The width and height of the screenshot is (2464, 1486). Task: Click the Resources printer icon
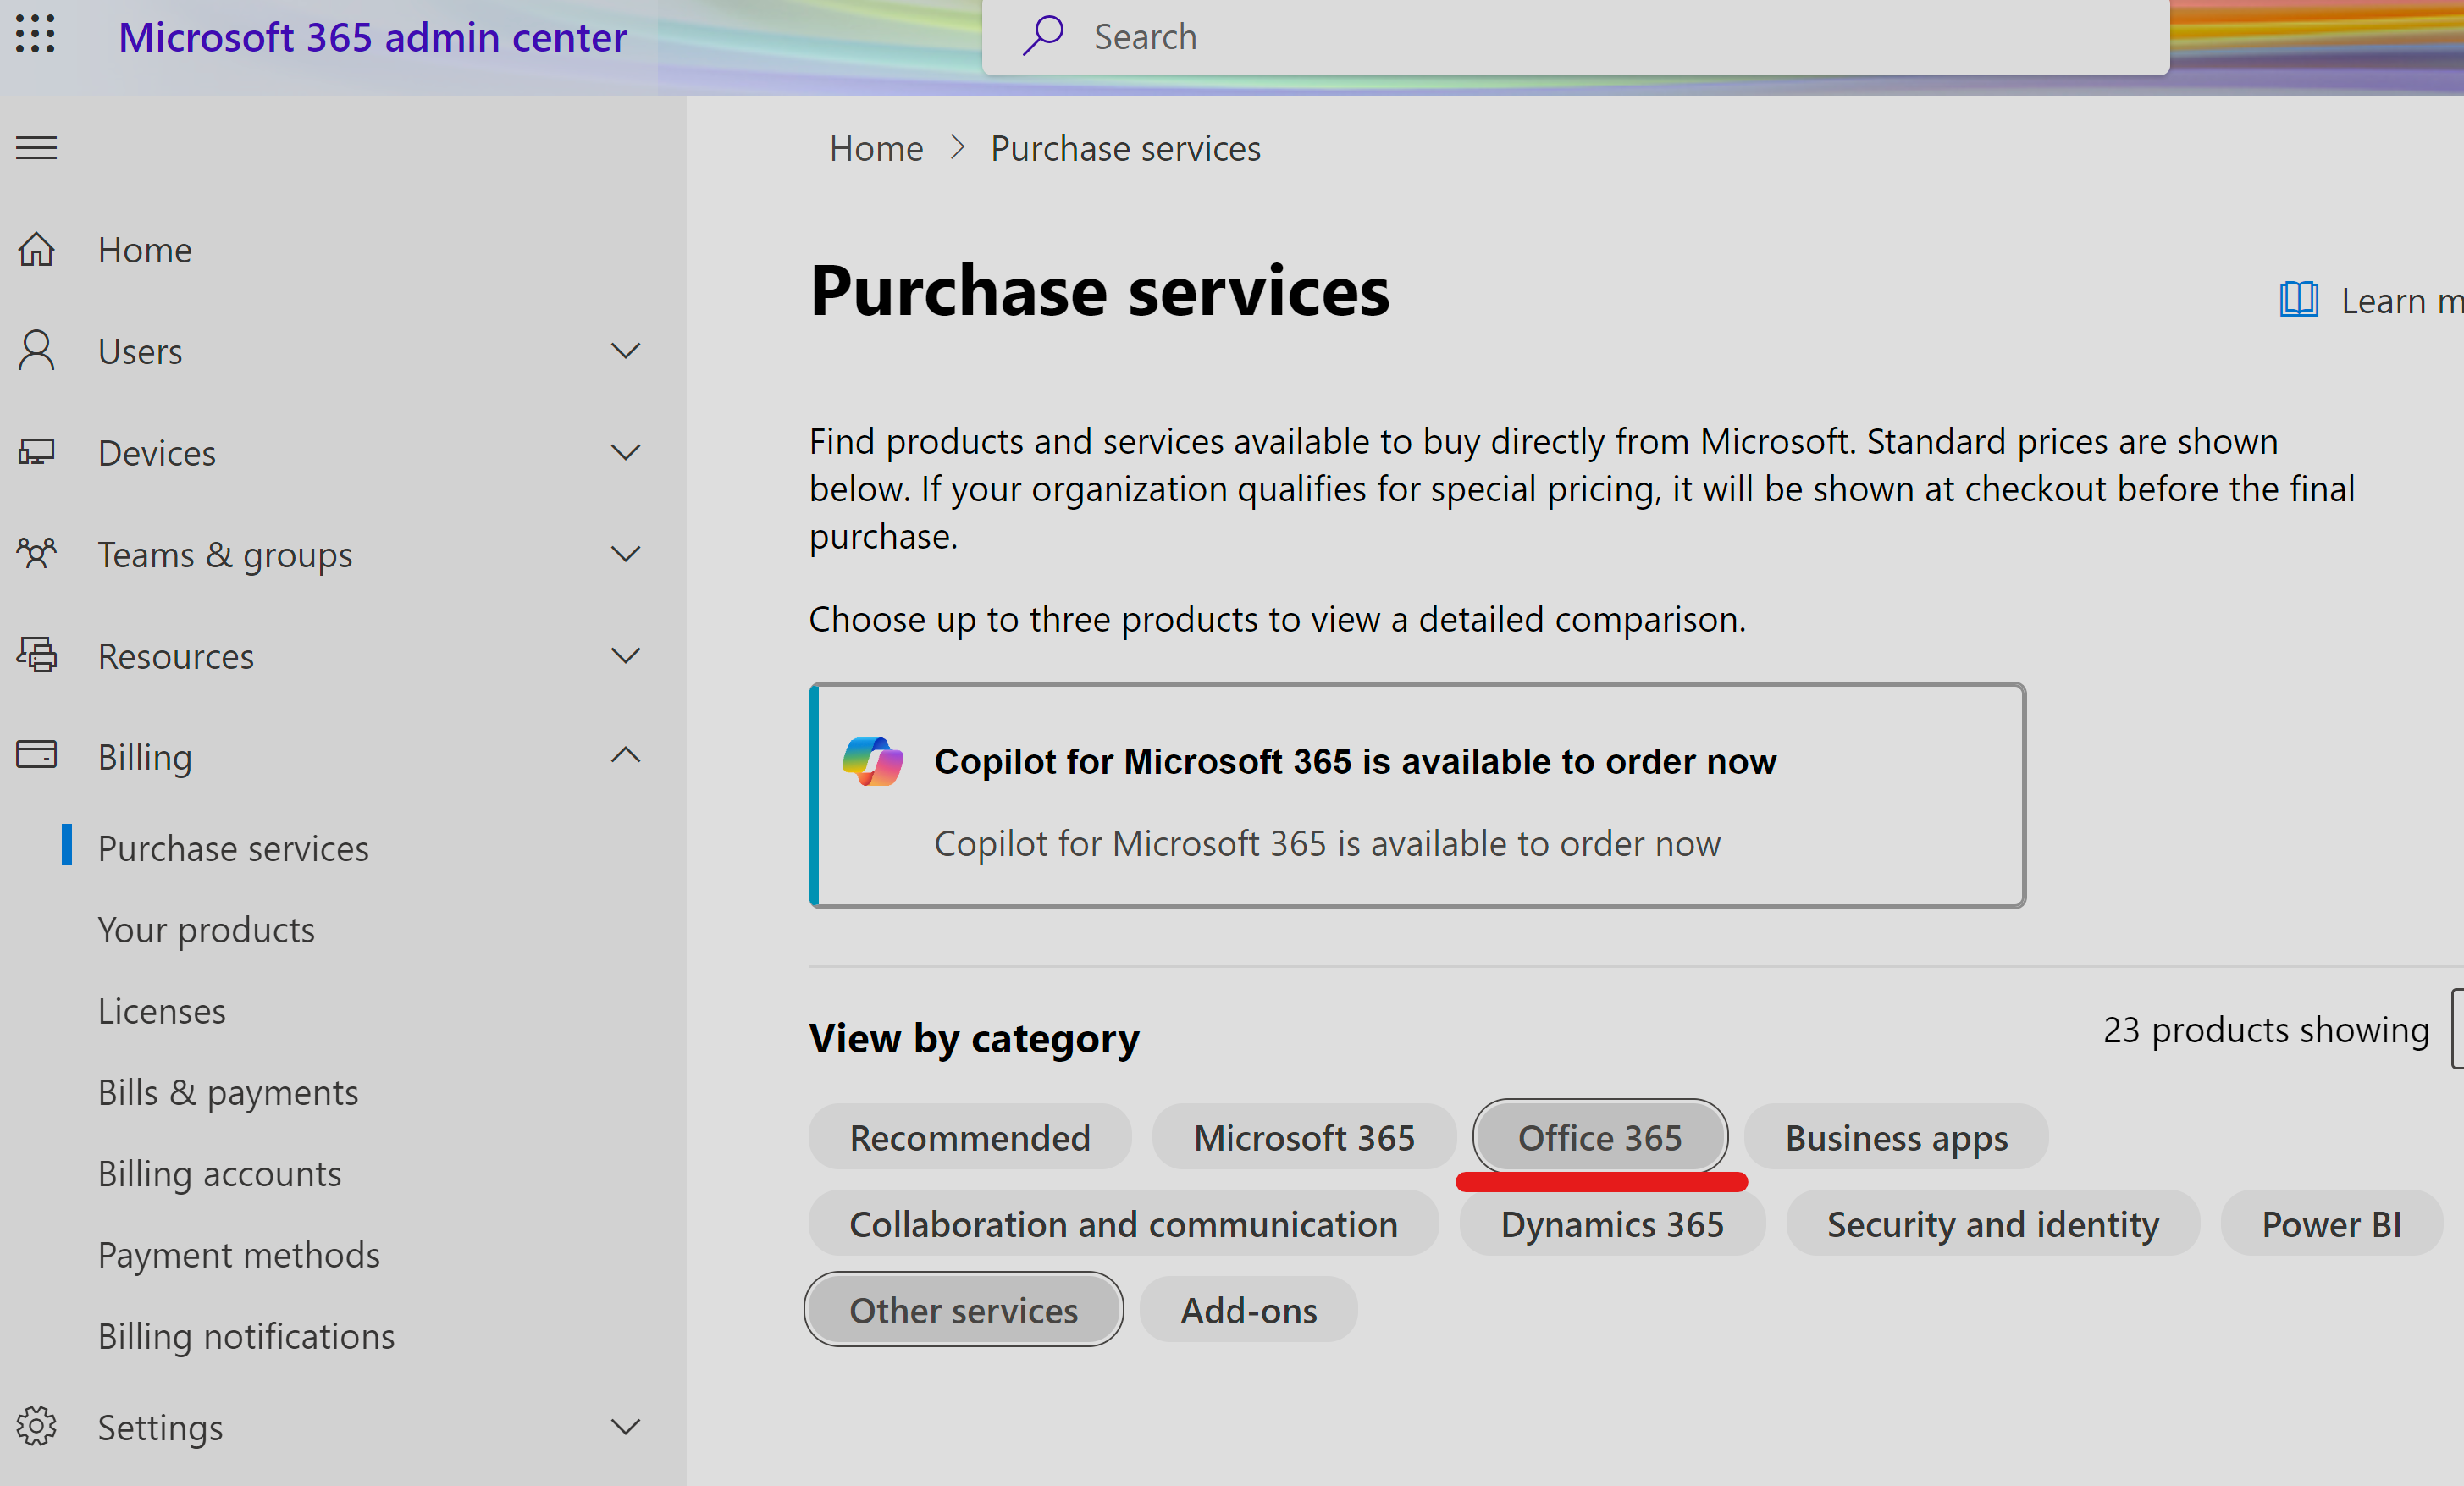click(x=36, y=655)
